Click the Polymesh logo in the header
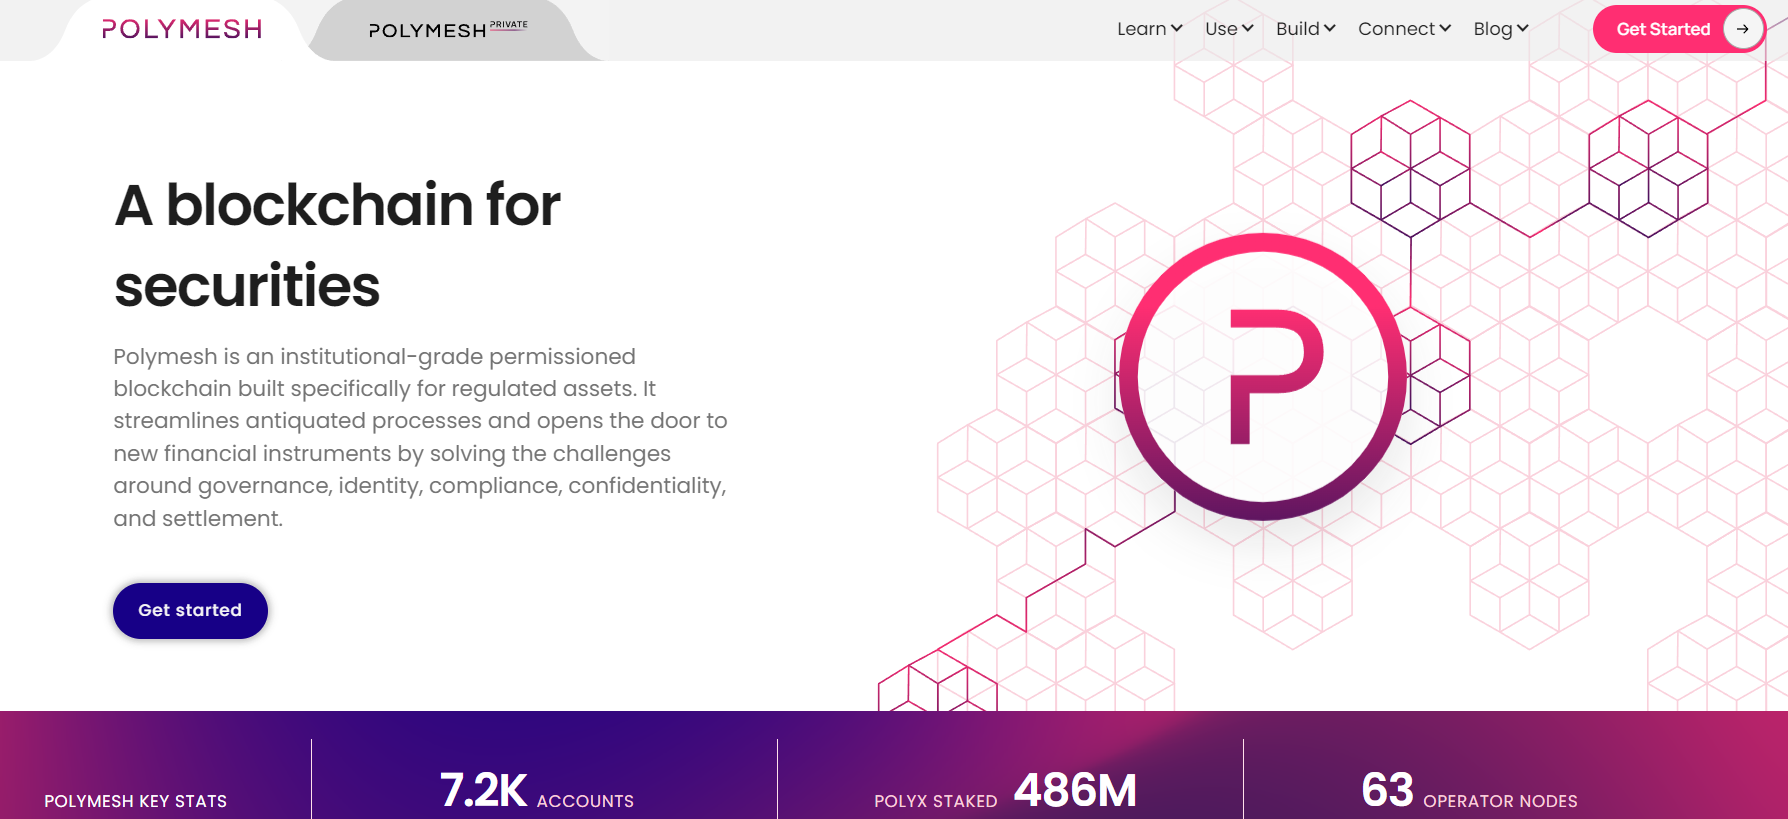 point(182,29)
